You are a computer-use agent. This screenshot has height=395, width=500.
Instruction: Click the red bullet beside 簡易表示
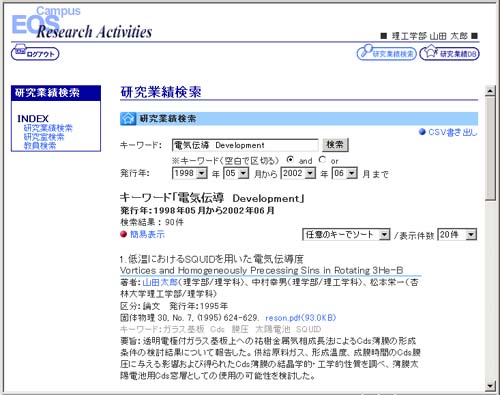point(124,234)
